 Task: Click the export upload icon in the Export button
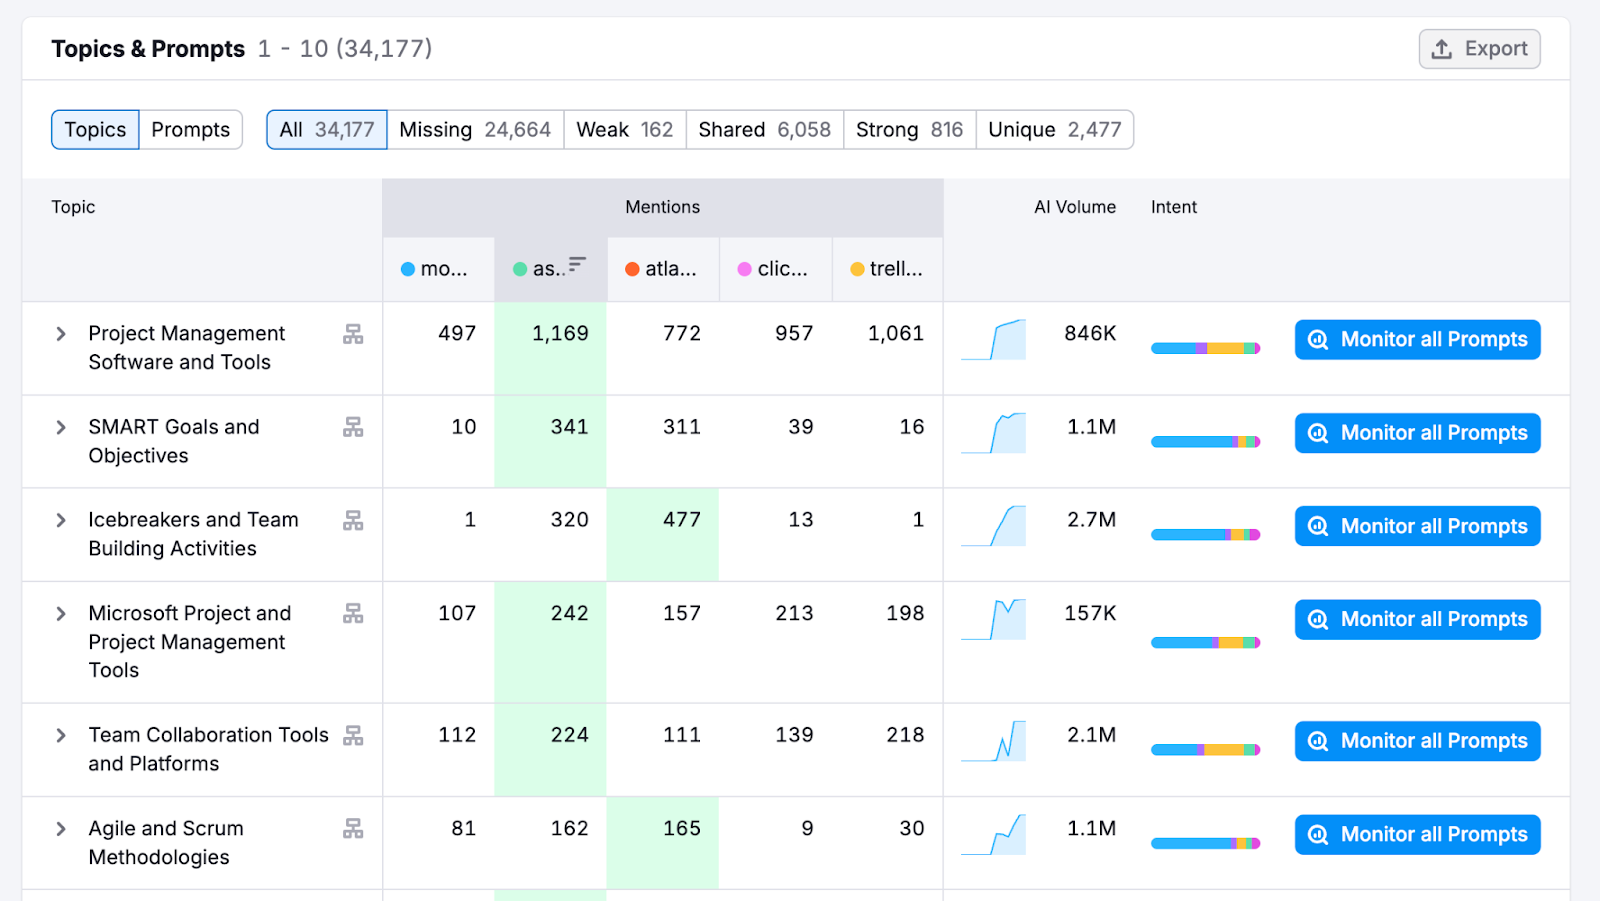pos(1443,48)
